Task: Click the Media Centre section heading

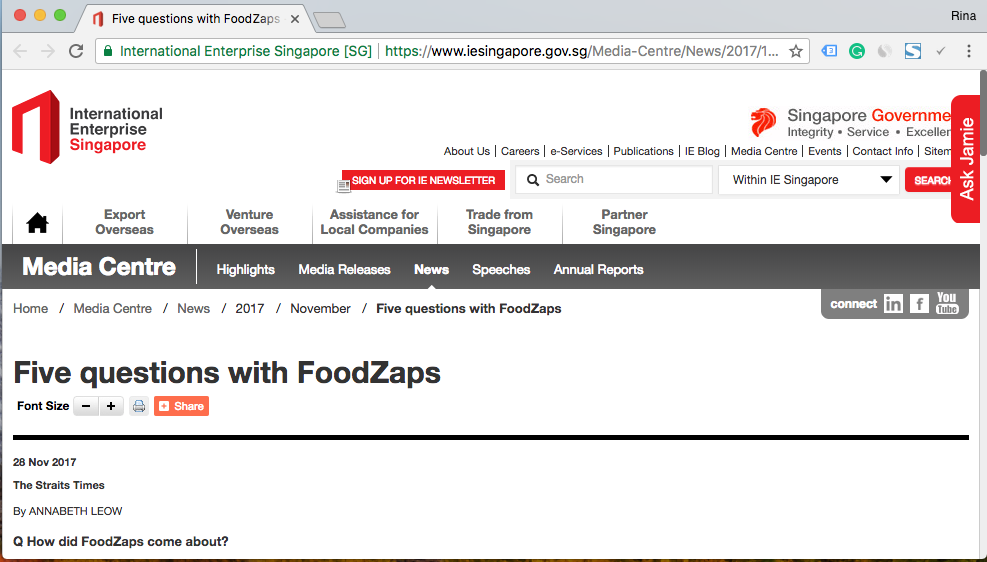Action: 99,267
